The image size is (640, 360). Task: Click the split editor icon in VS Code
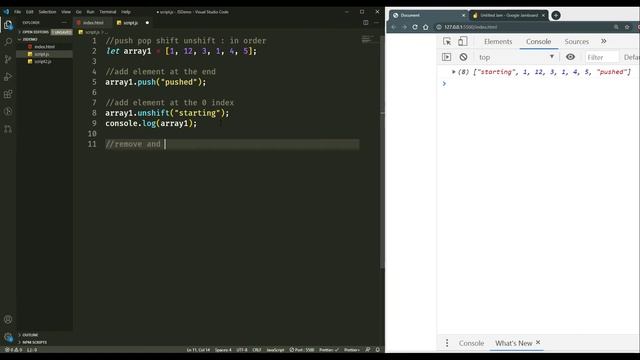tap(366, 23)
